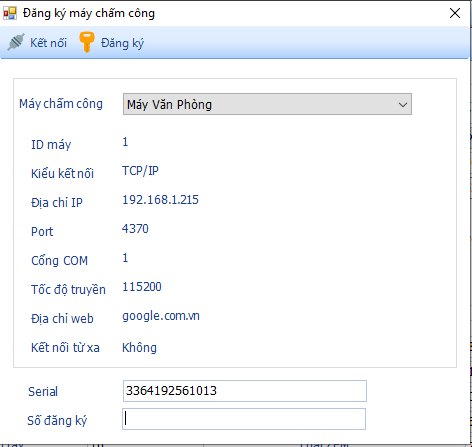Click the orange key icon for Đăng ký
Image resolution: width=472 pixels, height=447 pixels.
coord(87,42)
